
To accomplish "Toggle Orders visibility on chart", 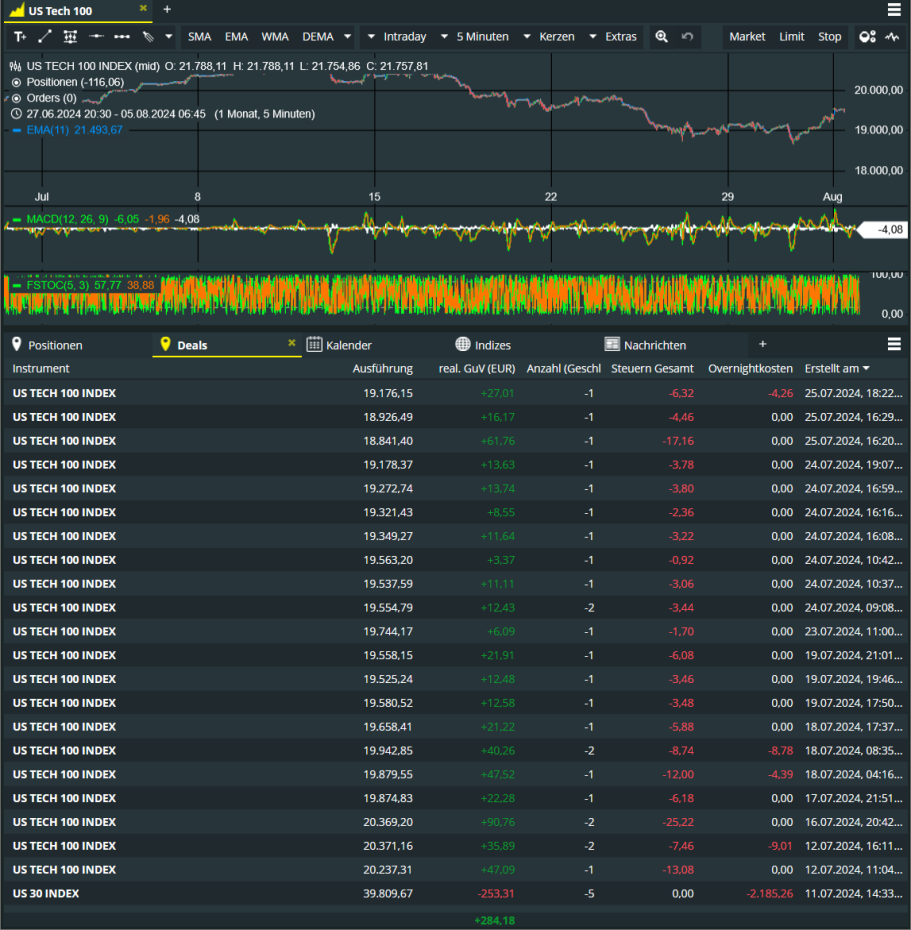I will click(x=16, y=98).
